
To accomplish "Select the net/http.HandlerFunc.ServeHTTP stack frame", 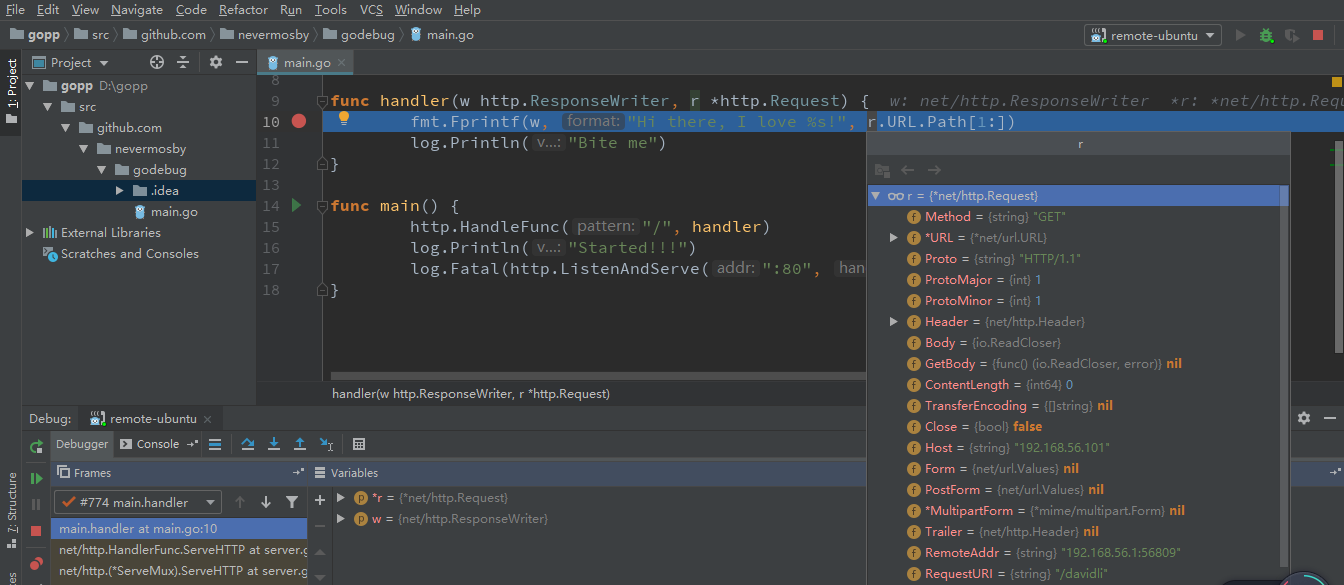I will coord(182,549).
